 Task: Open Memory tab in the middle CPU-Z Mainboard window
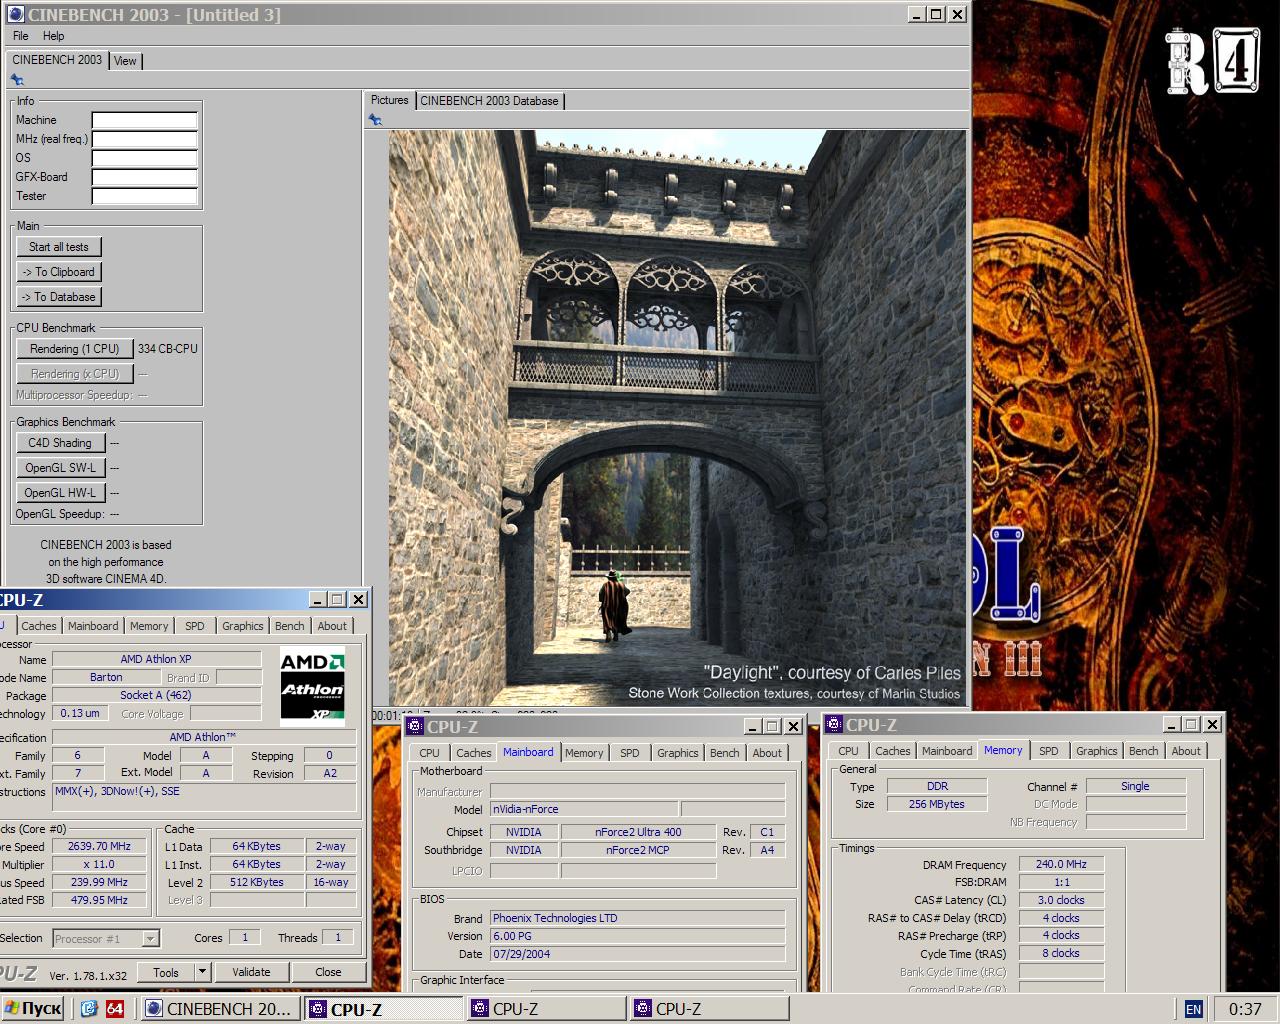pyautogui.click(x=584, y=753)
